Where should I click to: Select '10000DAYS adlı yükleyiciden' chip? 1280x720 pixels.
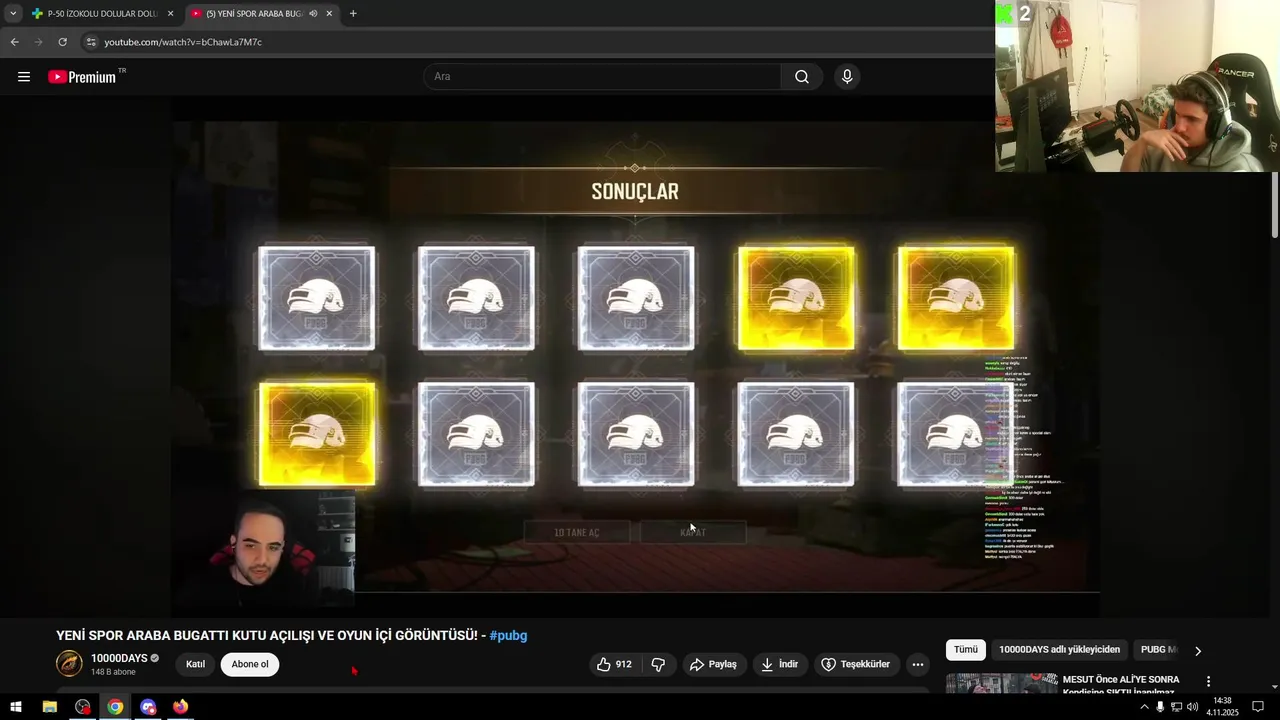[x=1060, y=650]
